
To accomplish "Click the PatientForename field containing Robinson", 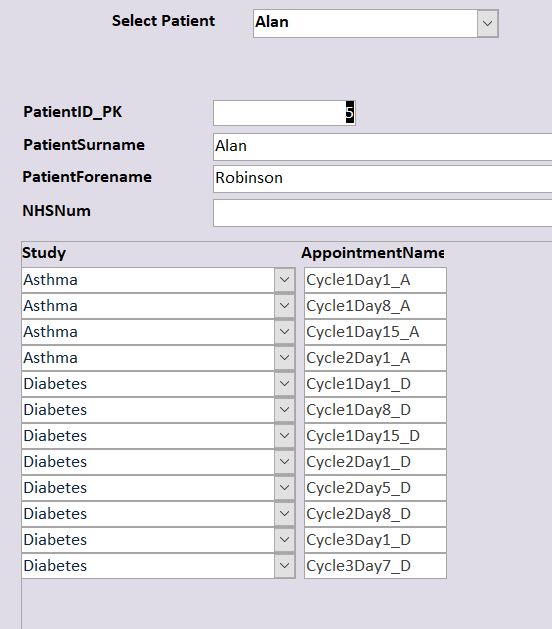I will (x=382, y=179).
